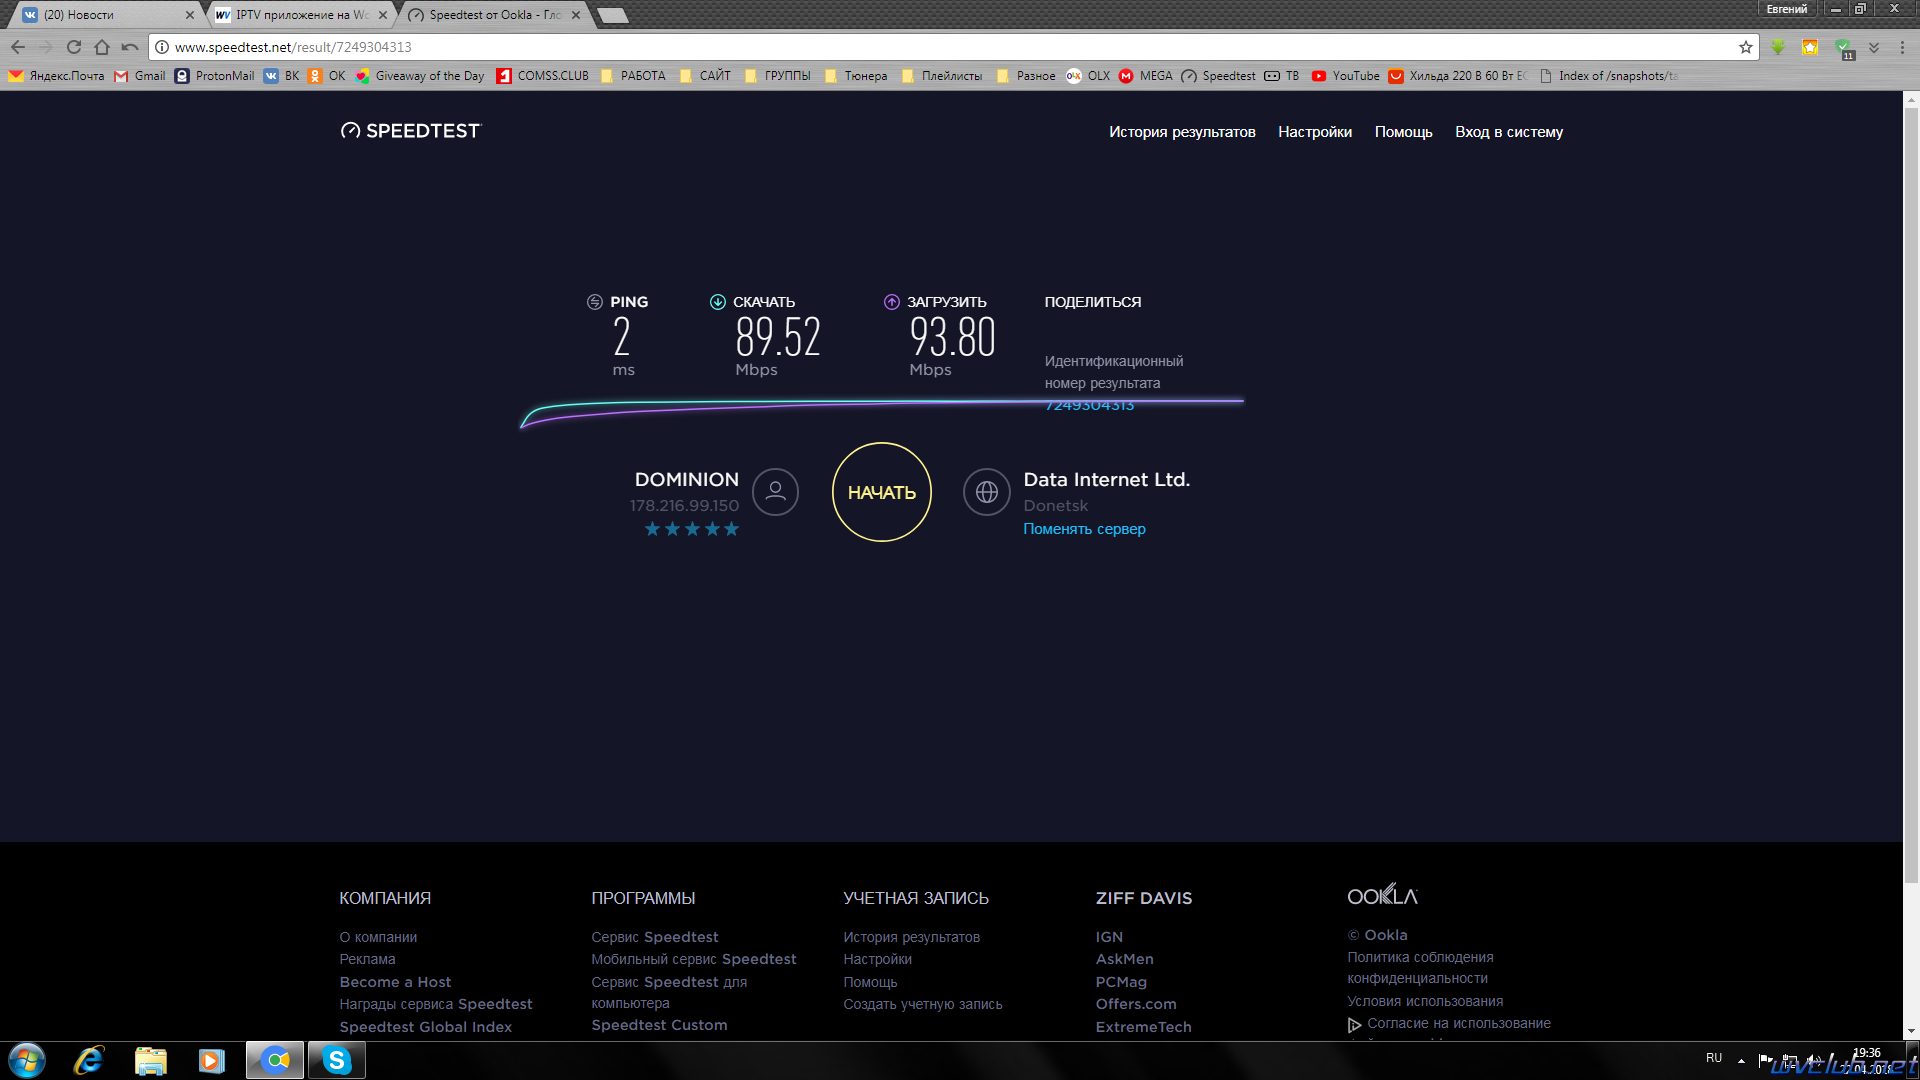Click the globe server icon
Screen dimensions: 1920x1080
(987, 492)
